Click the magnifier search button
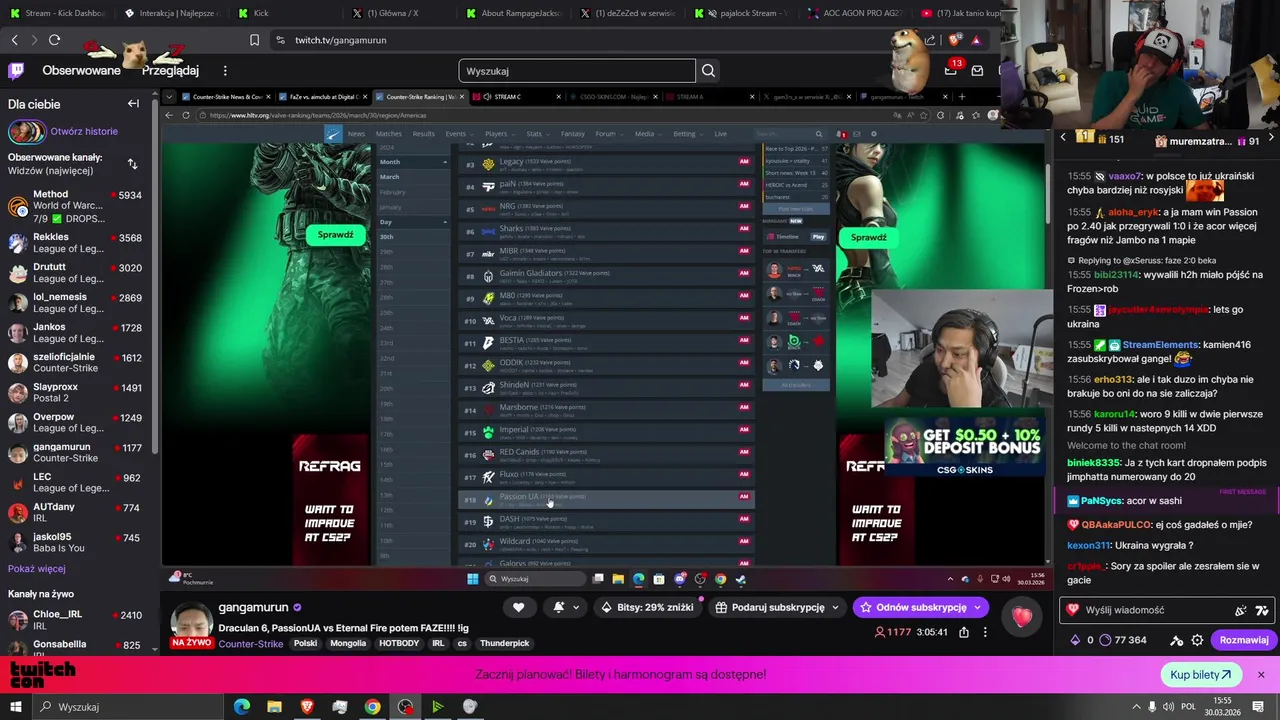Viewport: 1280px width, 720px height. coord(708,71)
